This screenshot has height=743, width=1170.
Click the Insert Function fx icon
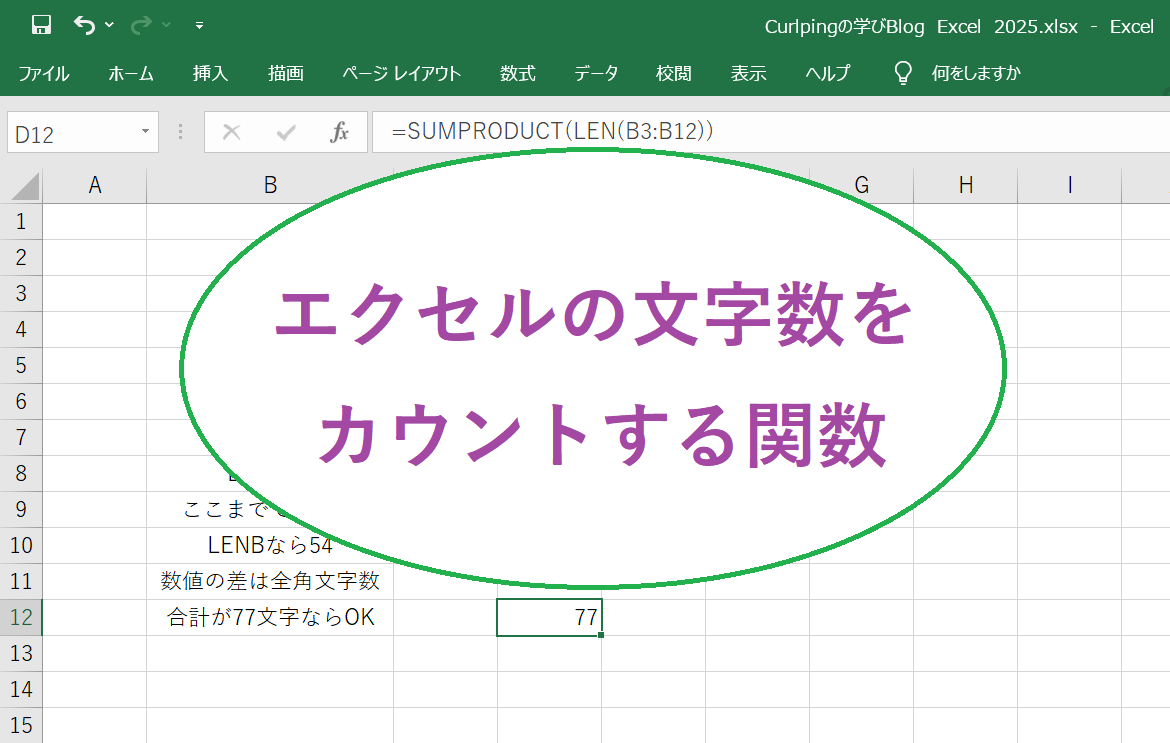(339, 132)
